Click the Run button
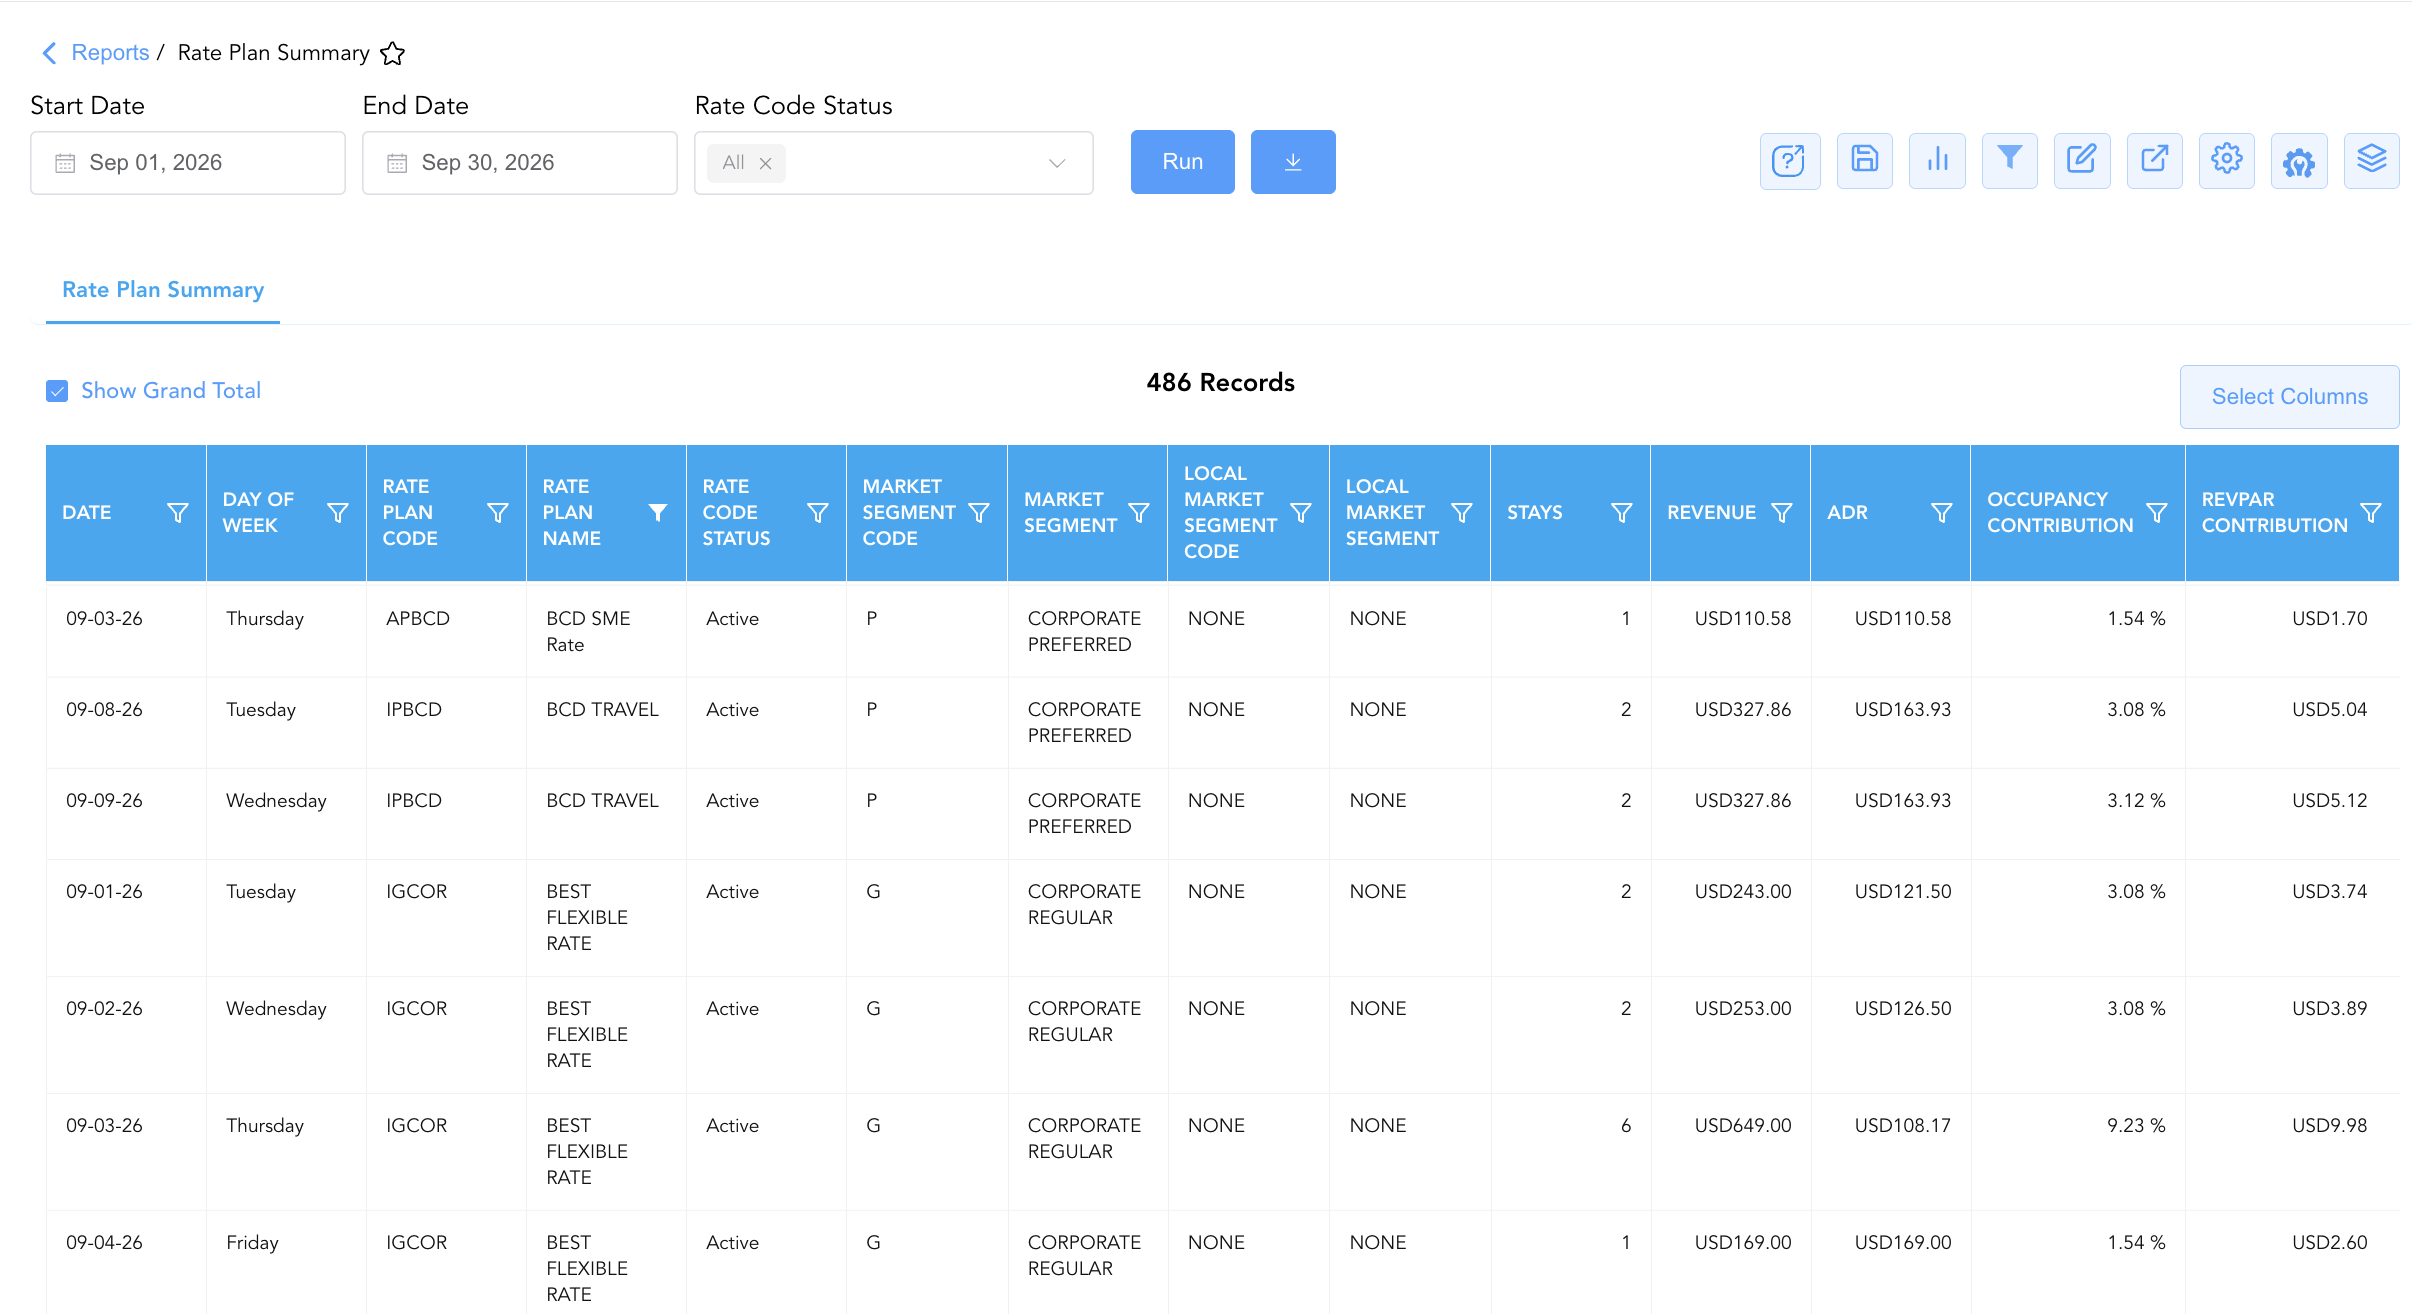The width and height of the screenshot is (2412, 1314). (x=1182, y=162)
